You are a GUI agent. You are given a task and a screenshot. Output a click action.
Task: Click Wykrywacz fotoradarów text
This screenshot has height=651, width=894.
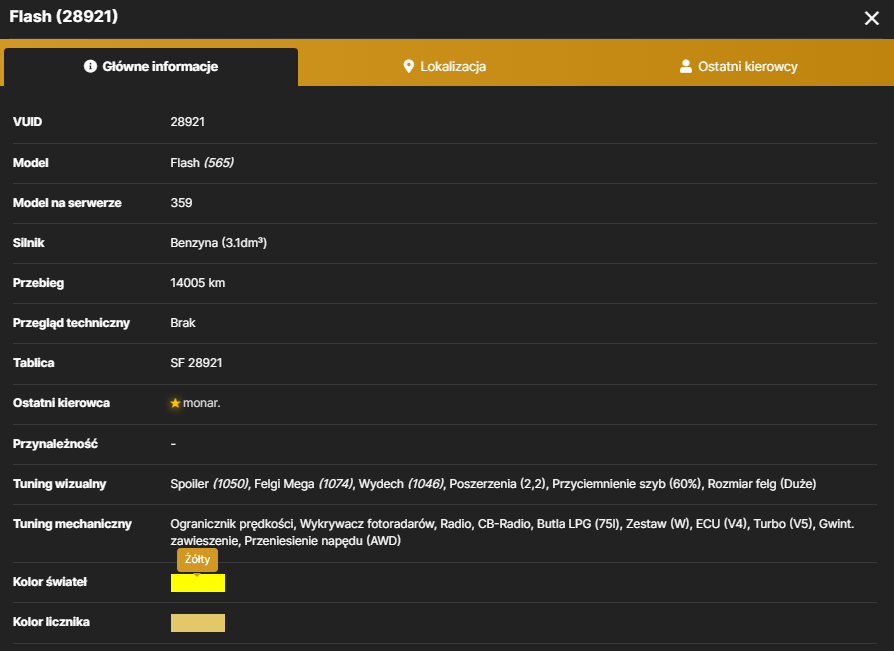[x=367, y=524]
